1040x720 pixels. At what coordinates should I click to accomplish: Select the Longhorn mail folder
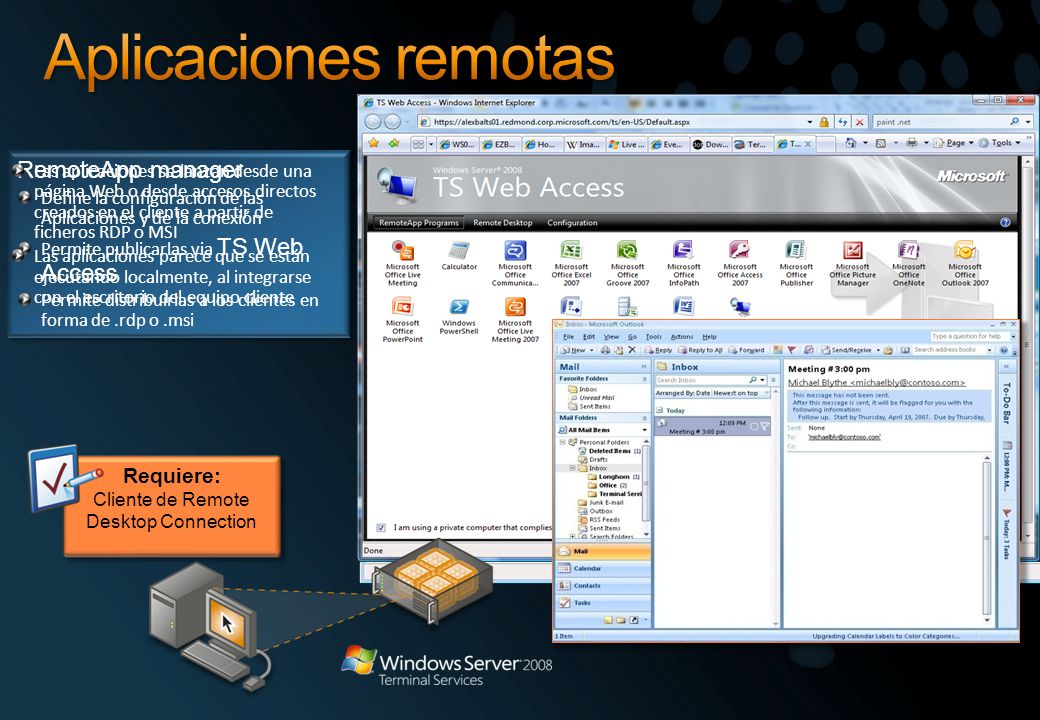tap(614, 477)
